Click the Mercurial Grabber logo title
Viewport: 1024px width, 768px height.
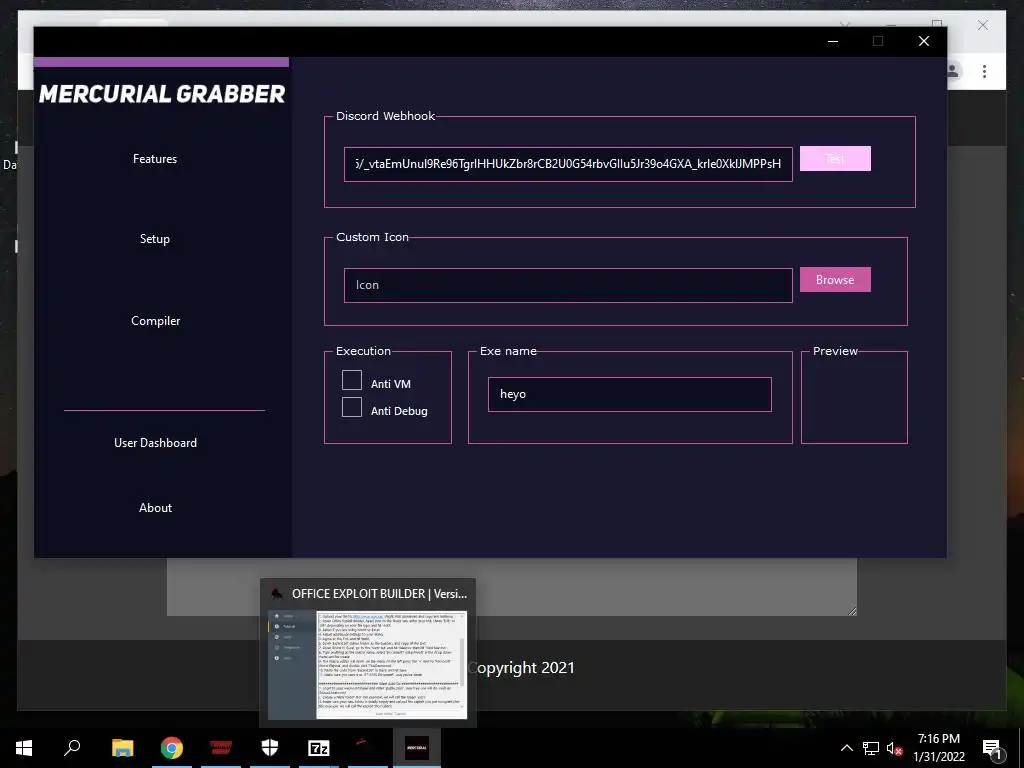[162, 94]
